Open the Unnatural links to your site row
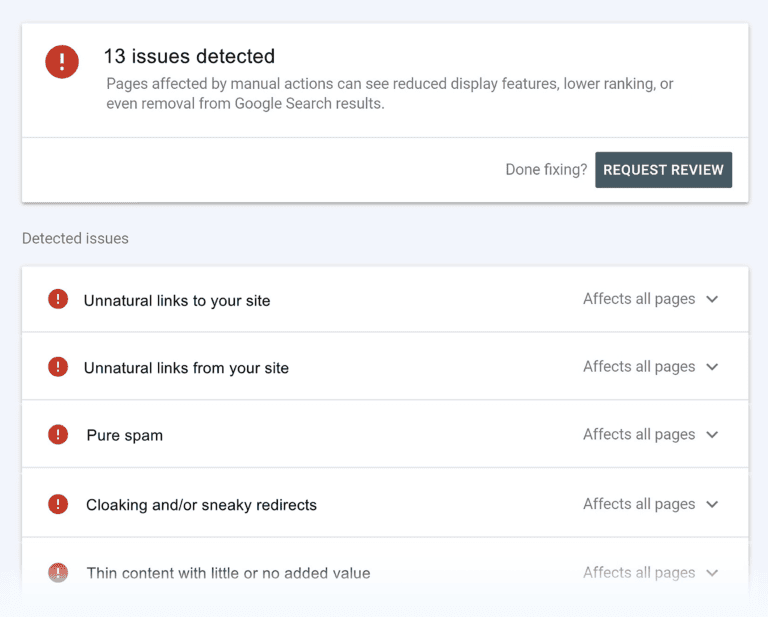The image size is (768, 617). [x=177, y=300]
